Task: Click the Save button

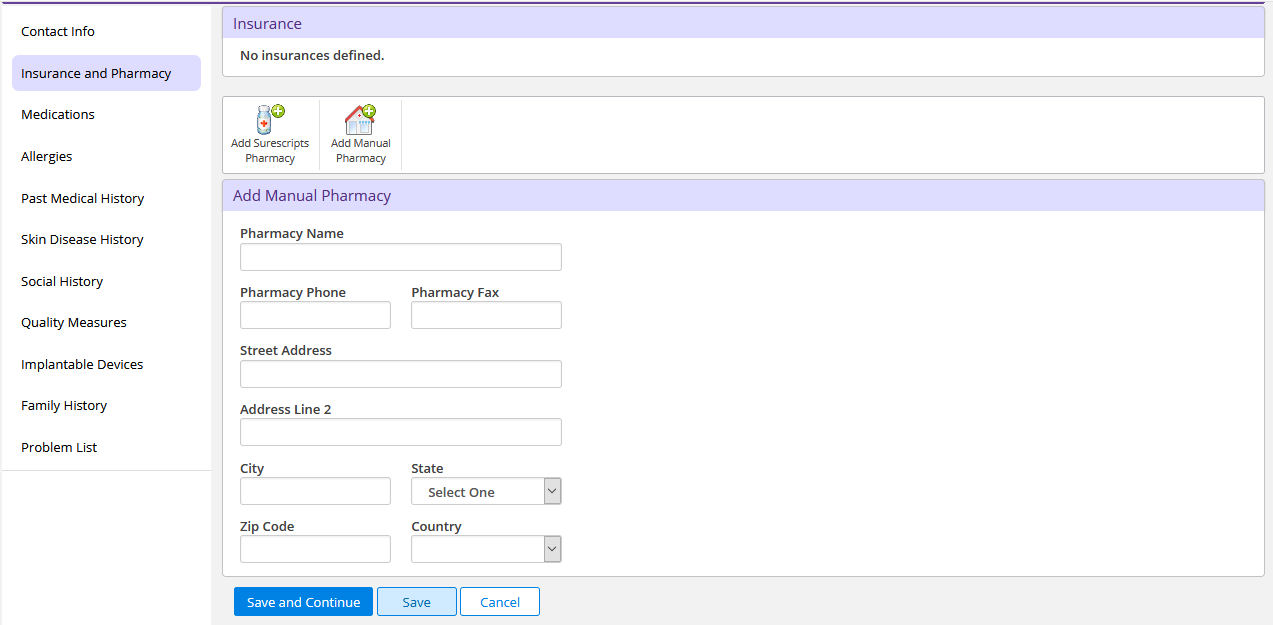Action: [417, 602]
